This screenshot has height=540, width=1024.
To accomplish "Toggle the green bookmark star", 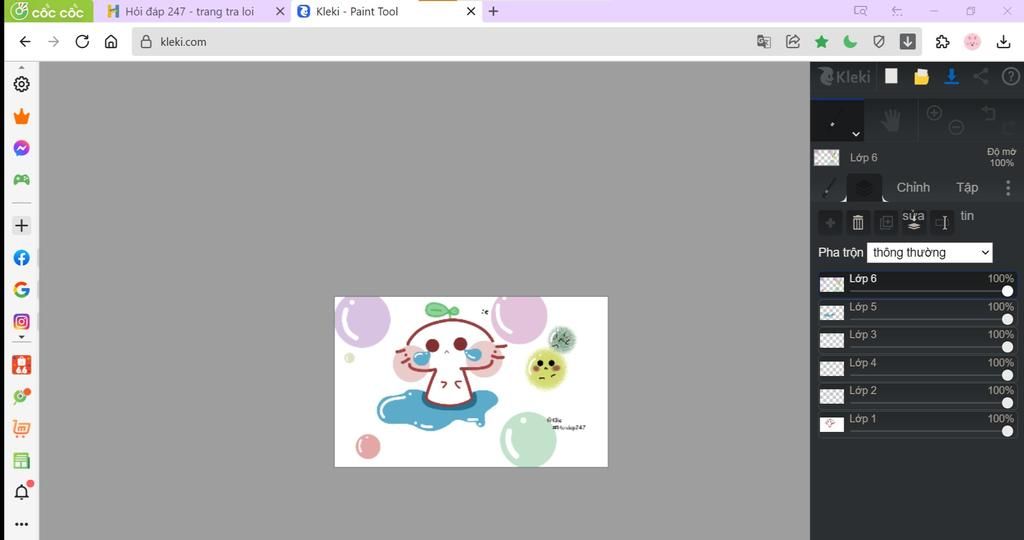I will pyautogui.click(x=822, y=42).
